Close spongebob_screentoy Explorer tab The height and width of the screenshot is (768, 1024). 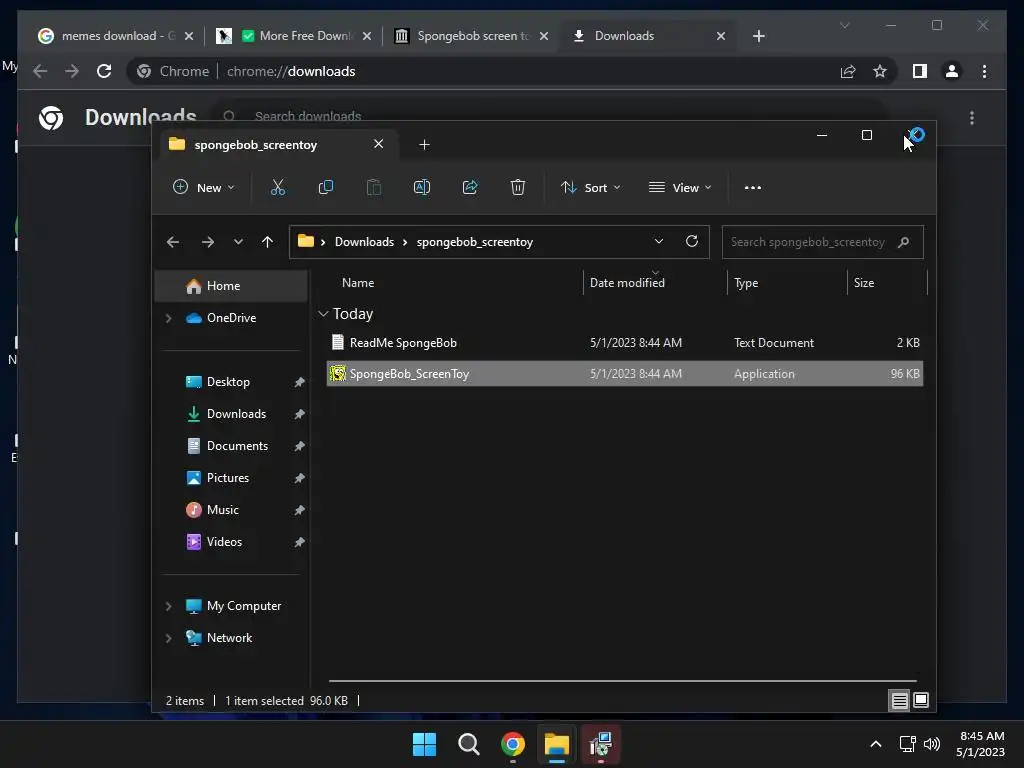[x=378, y=144]
